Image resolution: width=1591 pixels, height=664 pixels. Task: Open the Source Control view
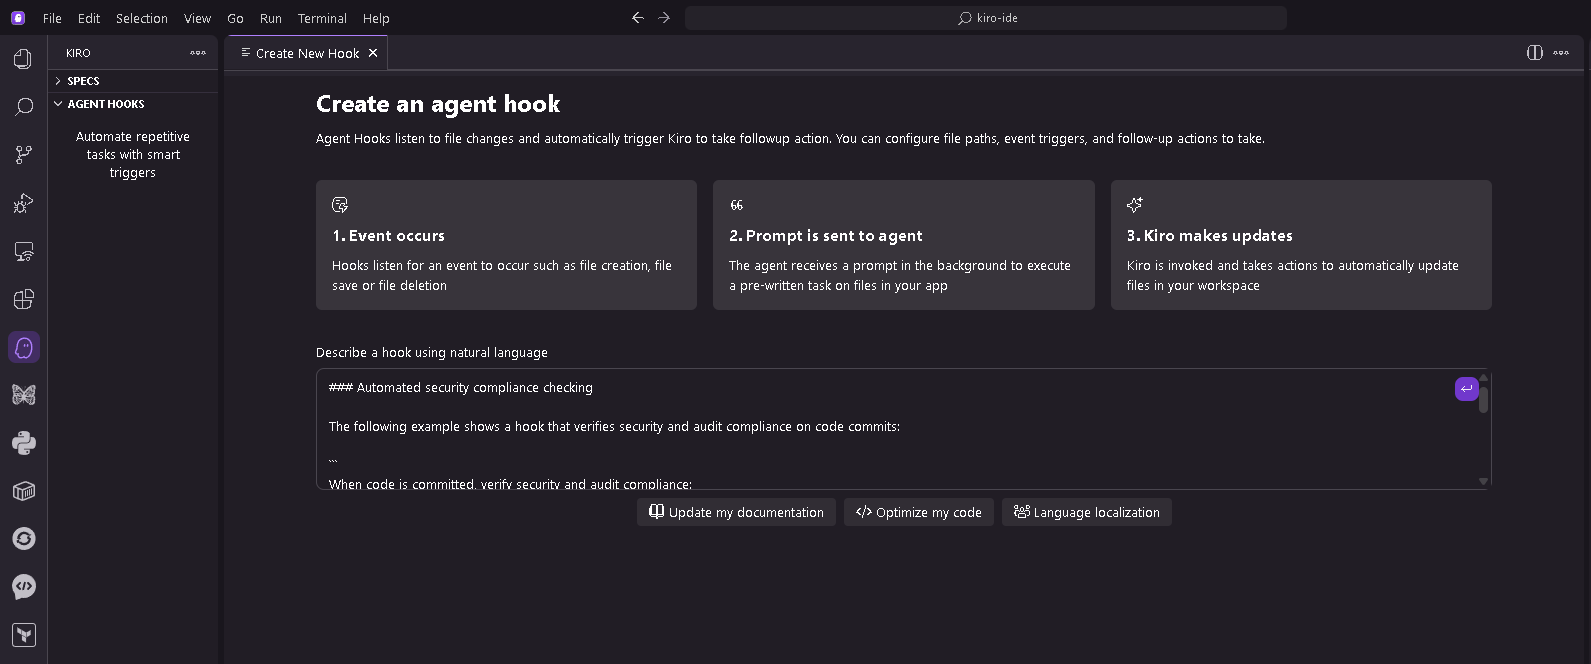[23, 155]
